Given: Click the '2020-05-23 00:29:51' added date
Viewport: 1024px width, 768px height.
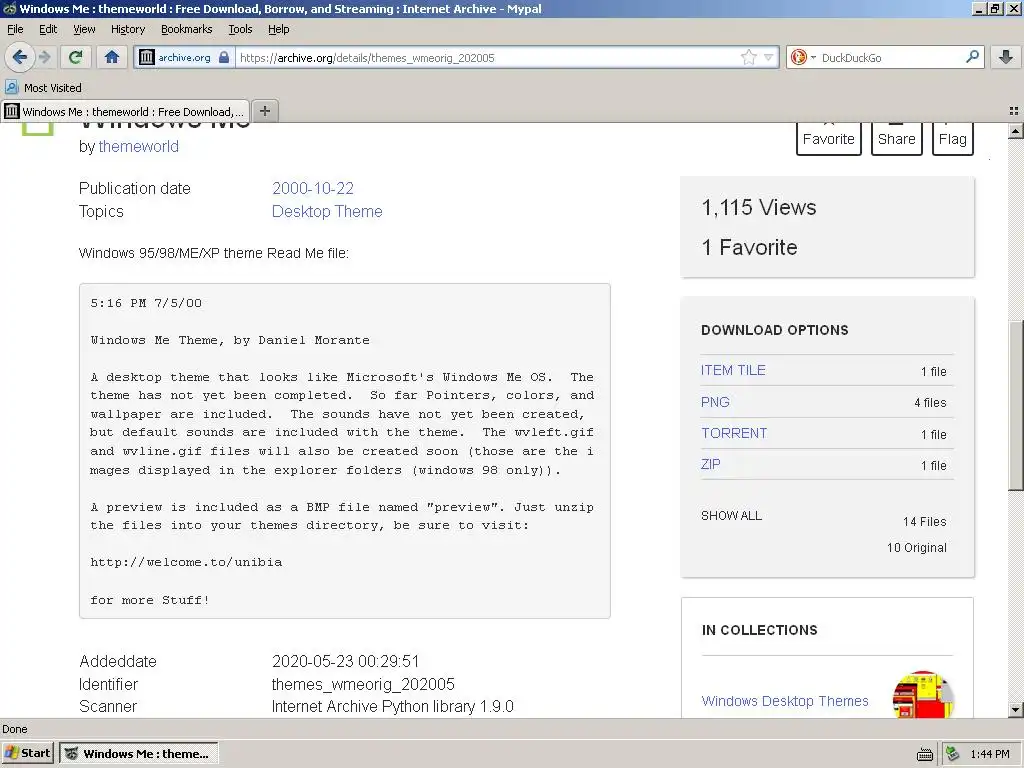Looking at the screenshot, I should 345,661.
